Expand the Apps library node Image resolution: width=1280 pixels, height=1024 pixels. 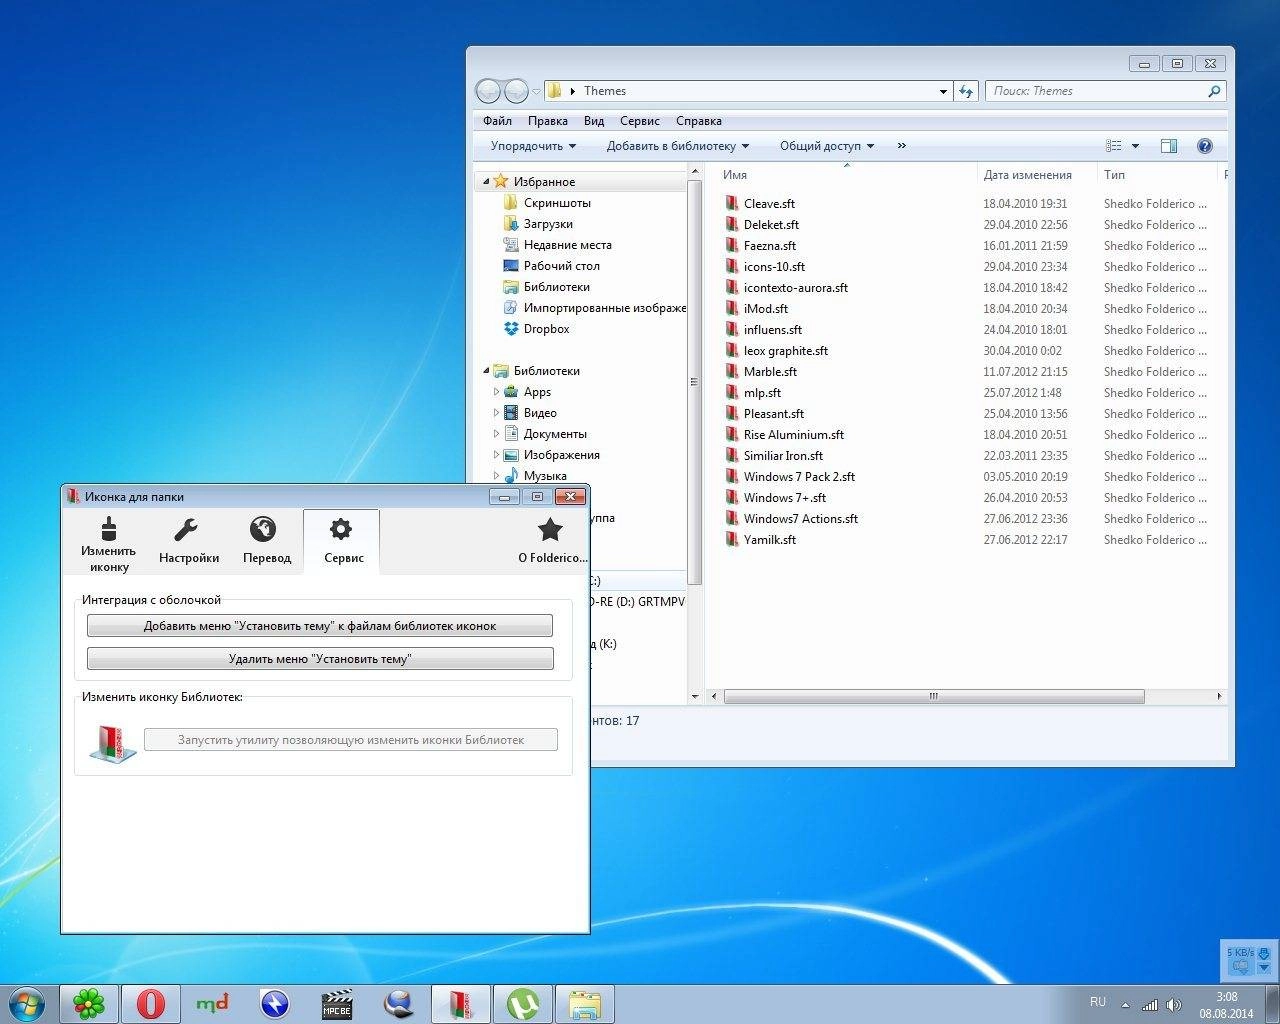tap(496, 392)
